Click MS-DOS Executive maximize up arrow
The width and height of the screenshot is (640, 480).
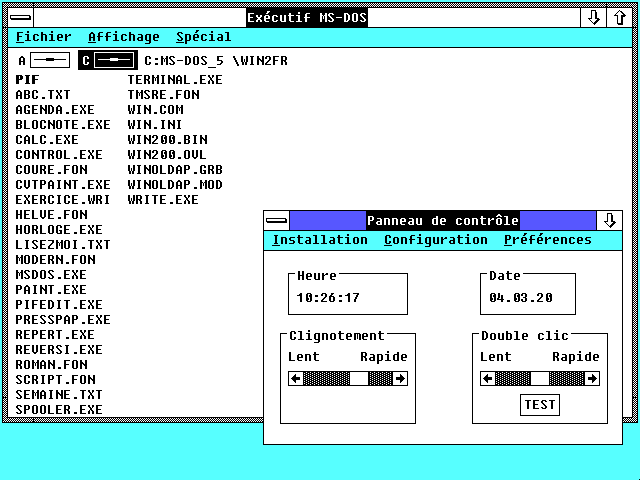[619, 18]
